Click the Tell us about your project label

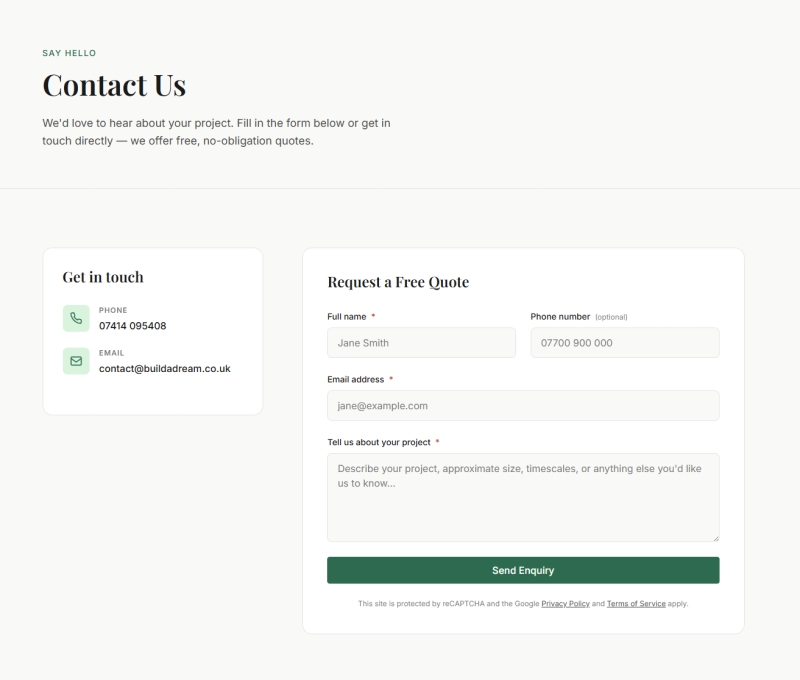pyautogui.click(x=379, y=442)
